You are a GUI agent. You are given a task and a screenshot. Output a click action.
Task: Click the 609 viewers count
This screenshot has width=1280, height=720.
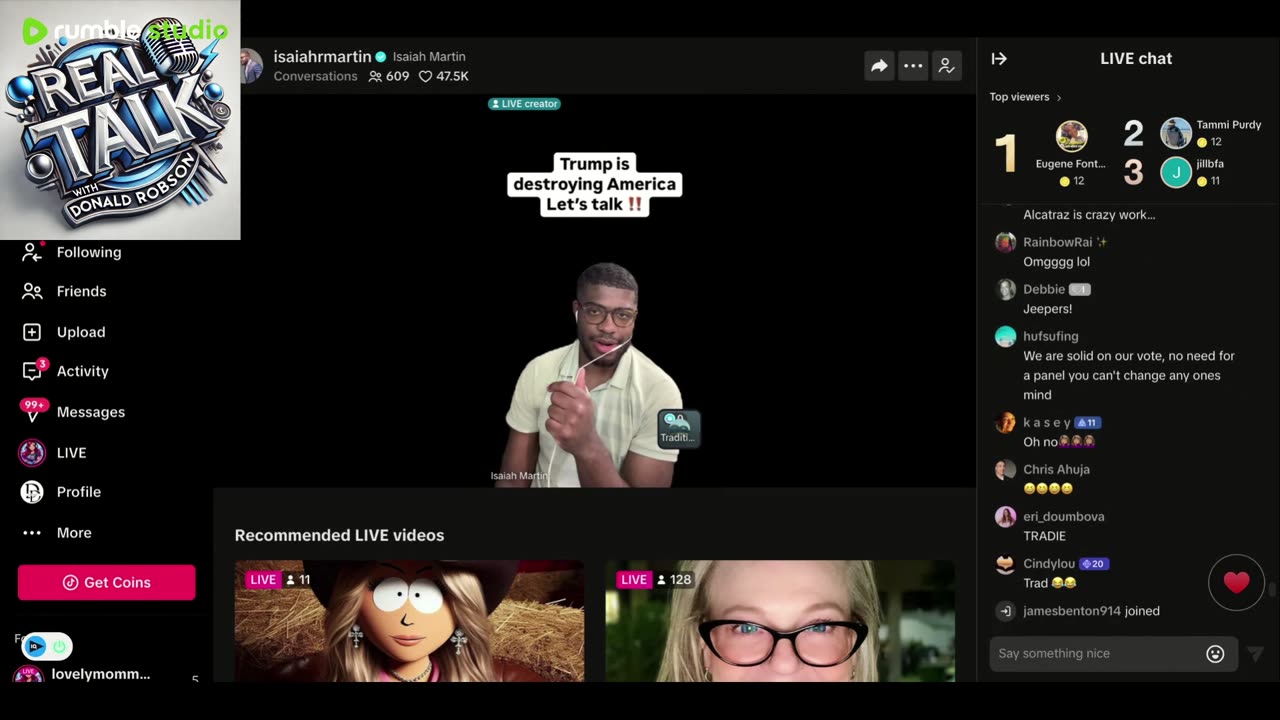(389, 76)
